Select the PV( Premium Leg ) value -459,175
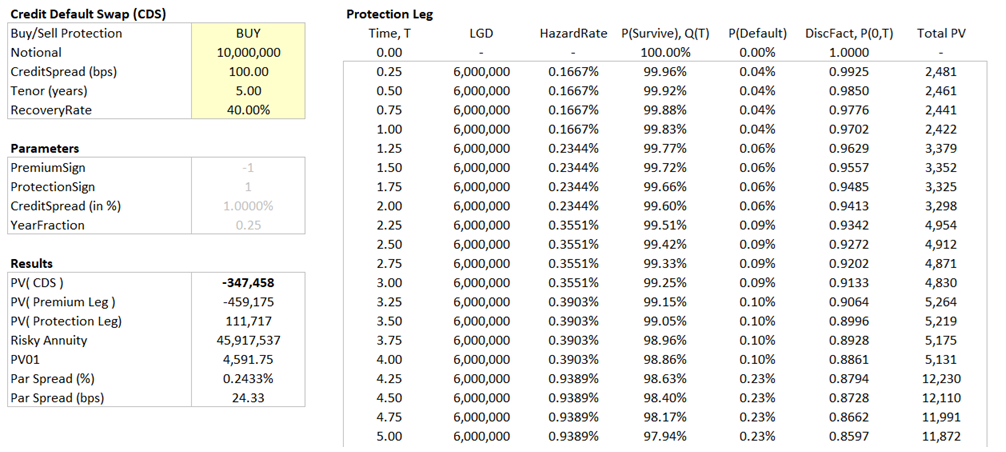Screen dimensions: 1006x452 [x=248, y=302]
